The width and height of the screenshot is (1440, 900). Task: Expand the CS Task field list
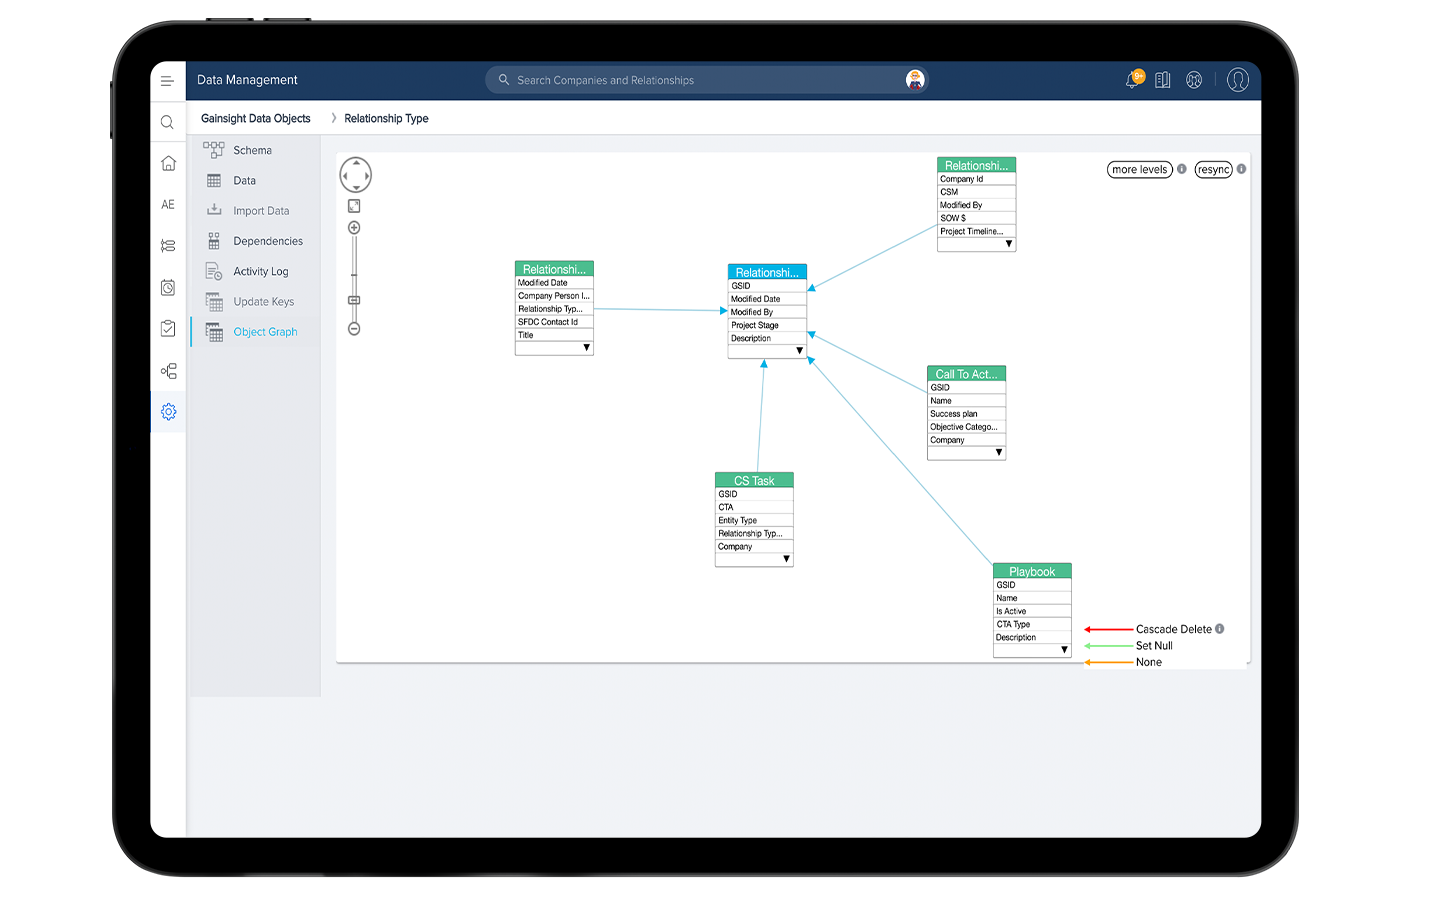pyautogui.click(x=786, y=559)
